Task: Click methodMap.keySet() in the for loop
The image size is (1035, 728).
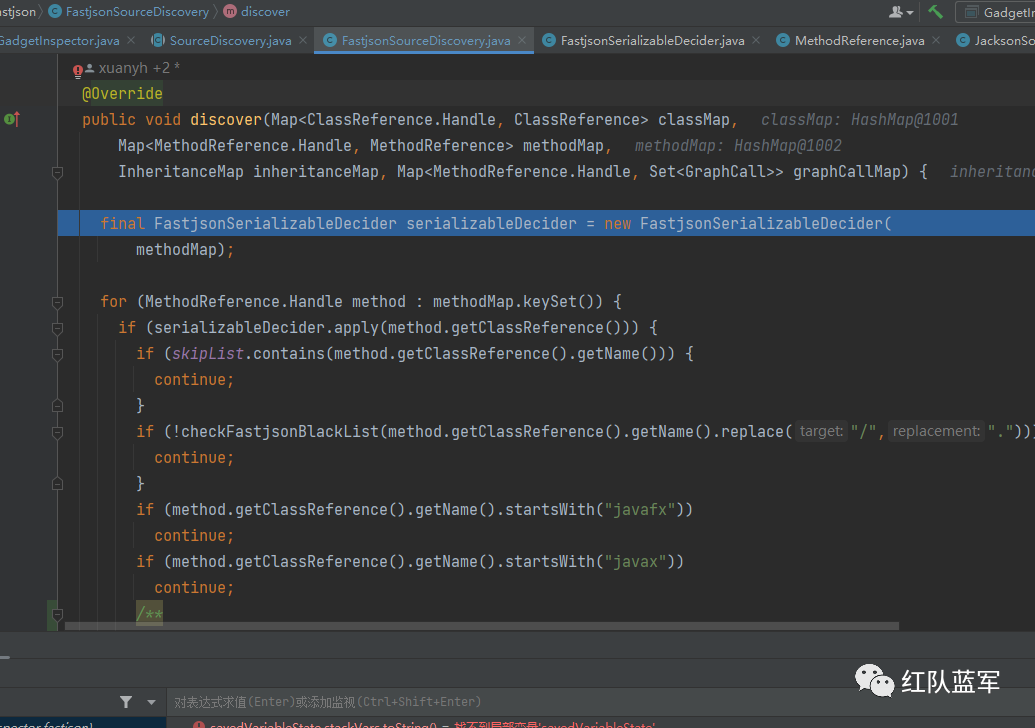Action: tap(518, 302)
